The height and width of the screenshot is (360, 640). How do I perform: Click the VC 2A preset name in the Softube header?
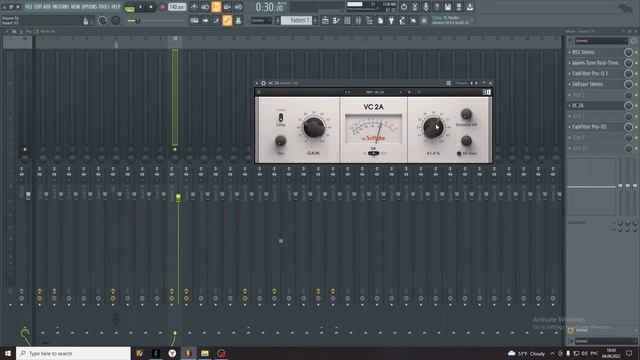coord(375,92)
